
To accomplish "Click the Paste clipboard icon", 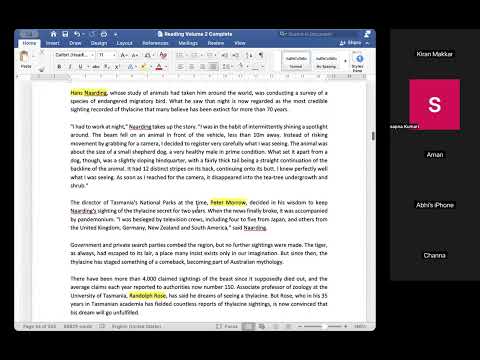I will pyautogui.click(x=24, y=57).
